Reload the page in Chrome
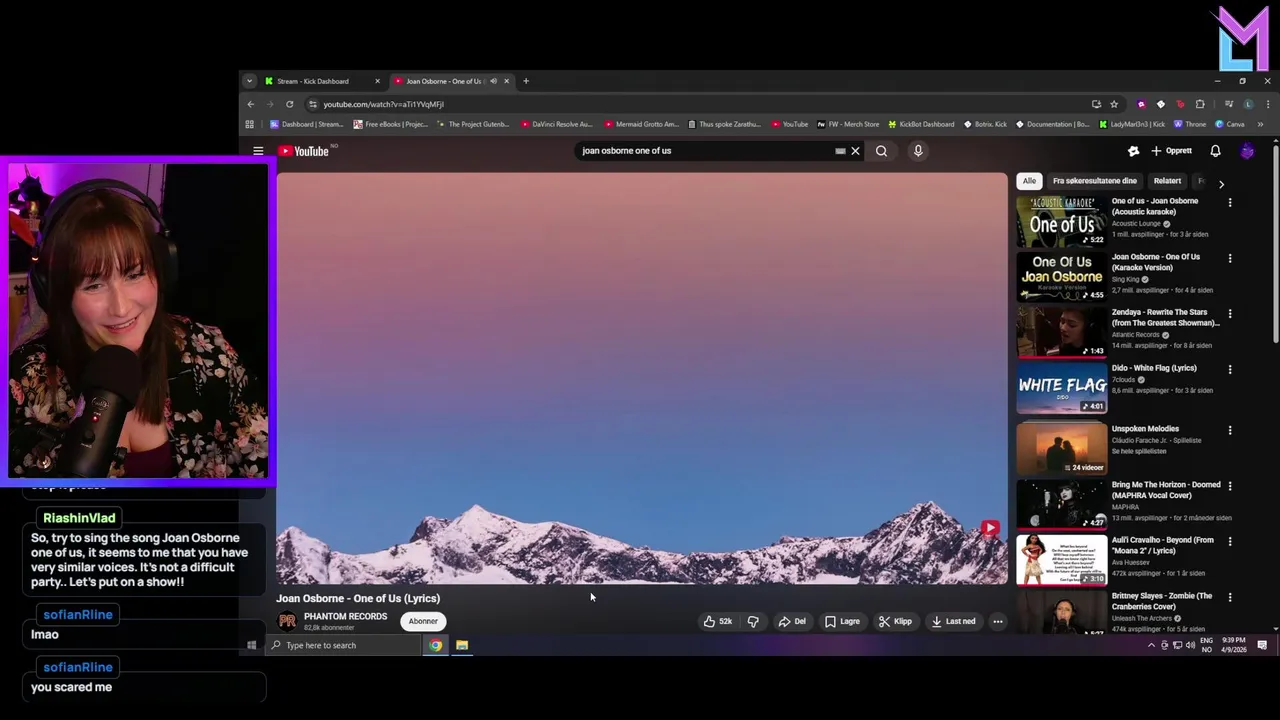This screenshot has height=720, width=1280. (290, 104)
